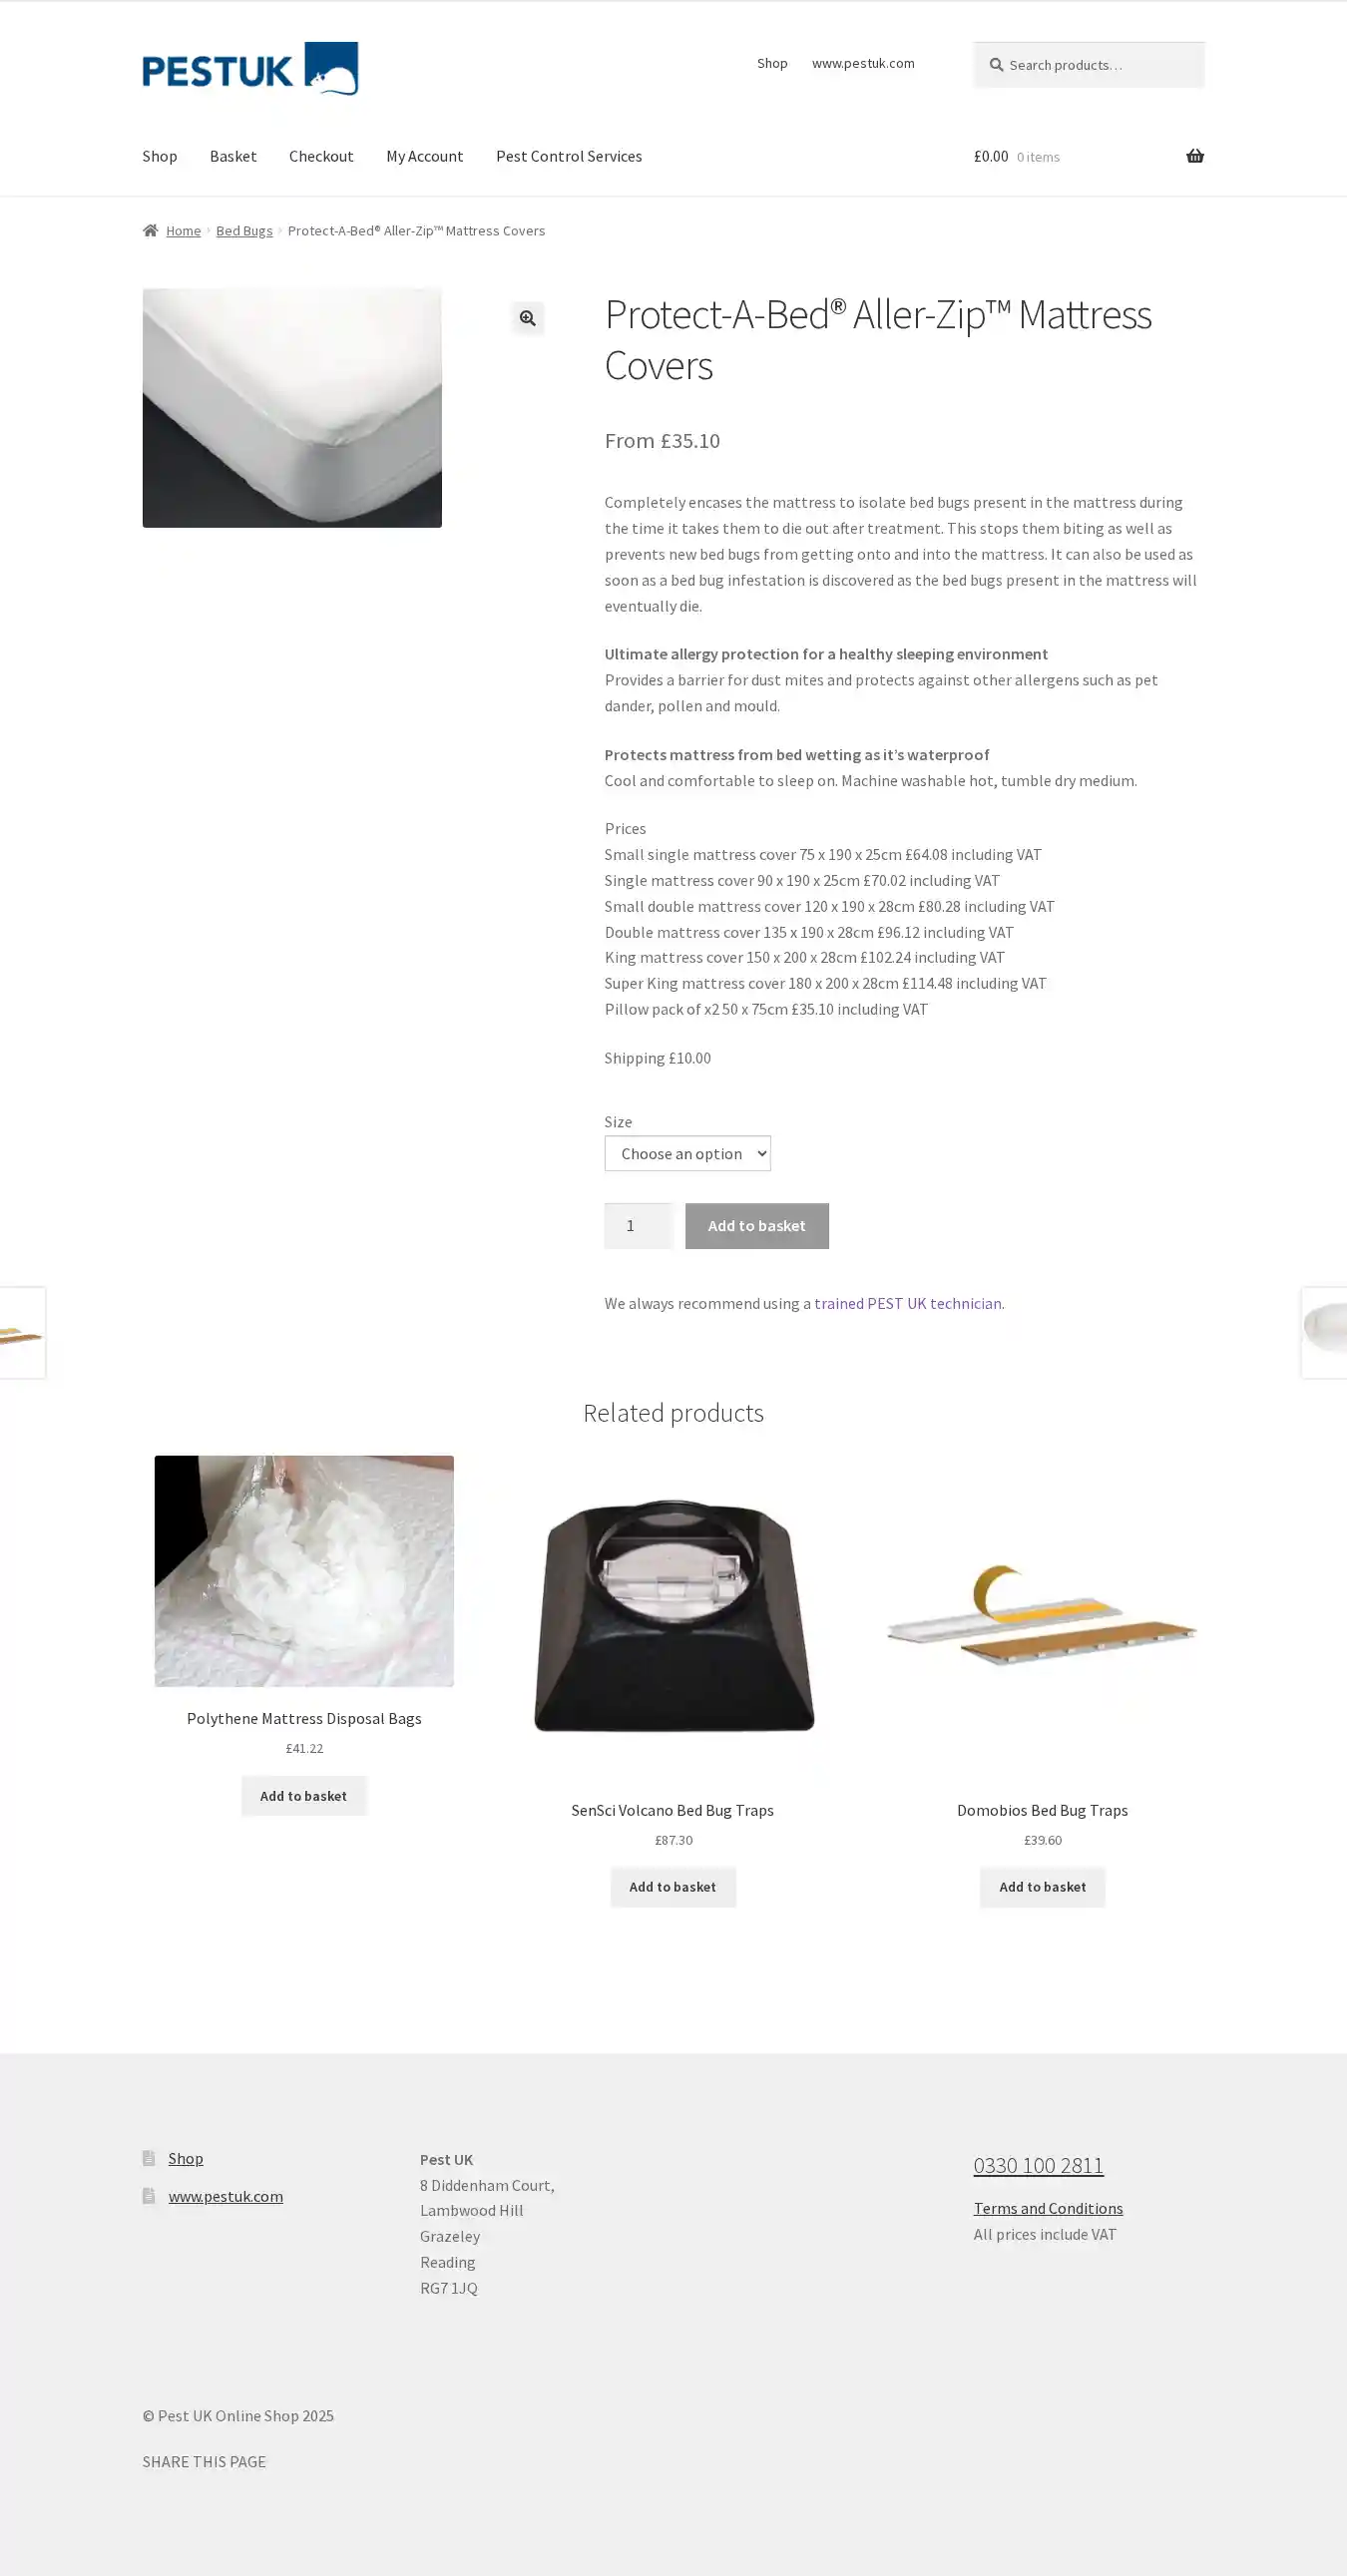1347x2576 pixels.
Task: Click the Home breadcrumb house icon
Action: point(150,230)
